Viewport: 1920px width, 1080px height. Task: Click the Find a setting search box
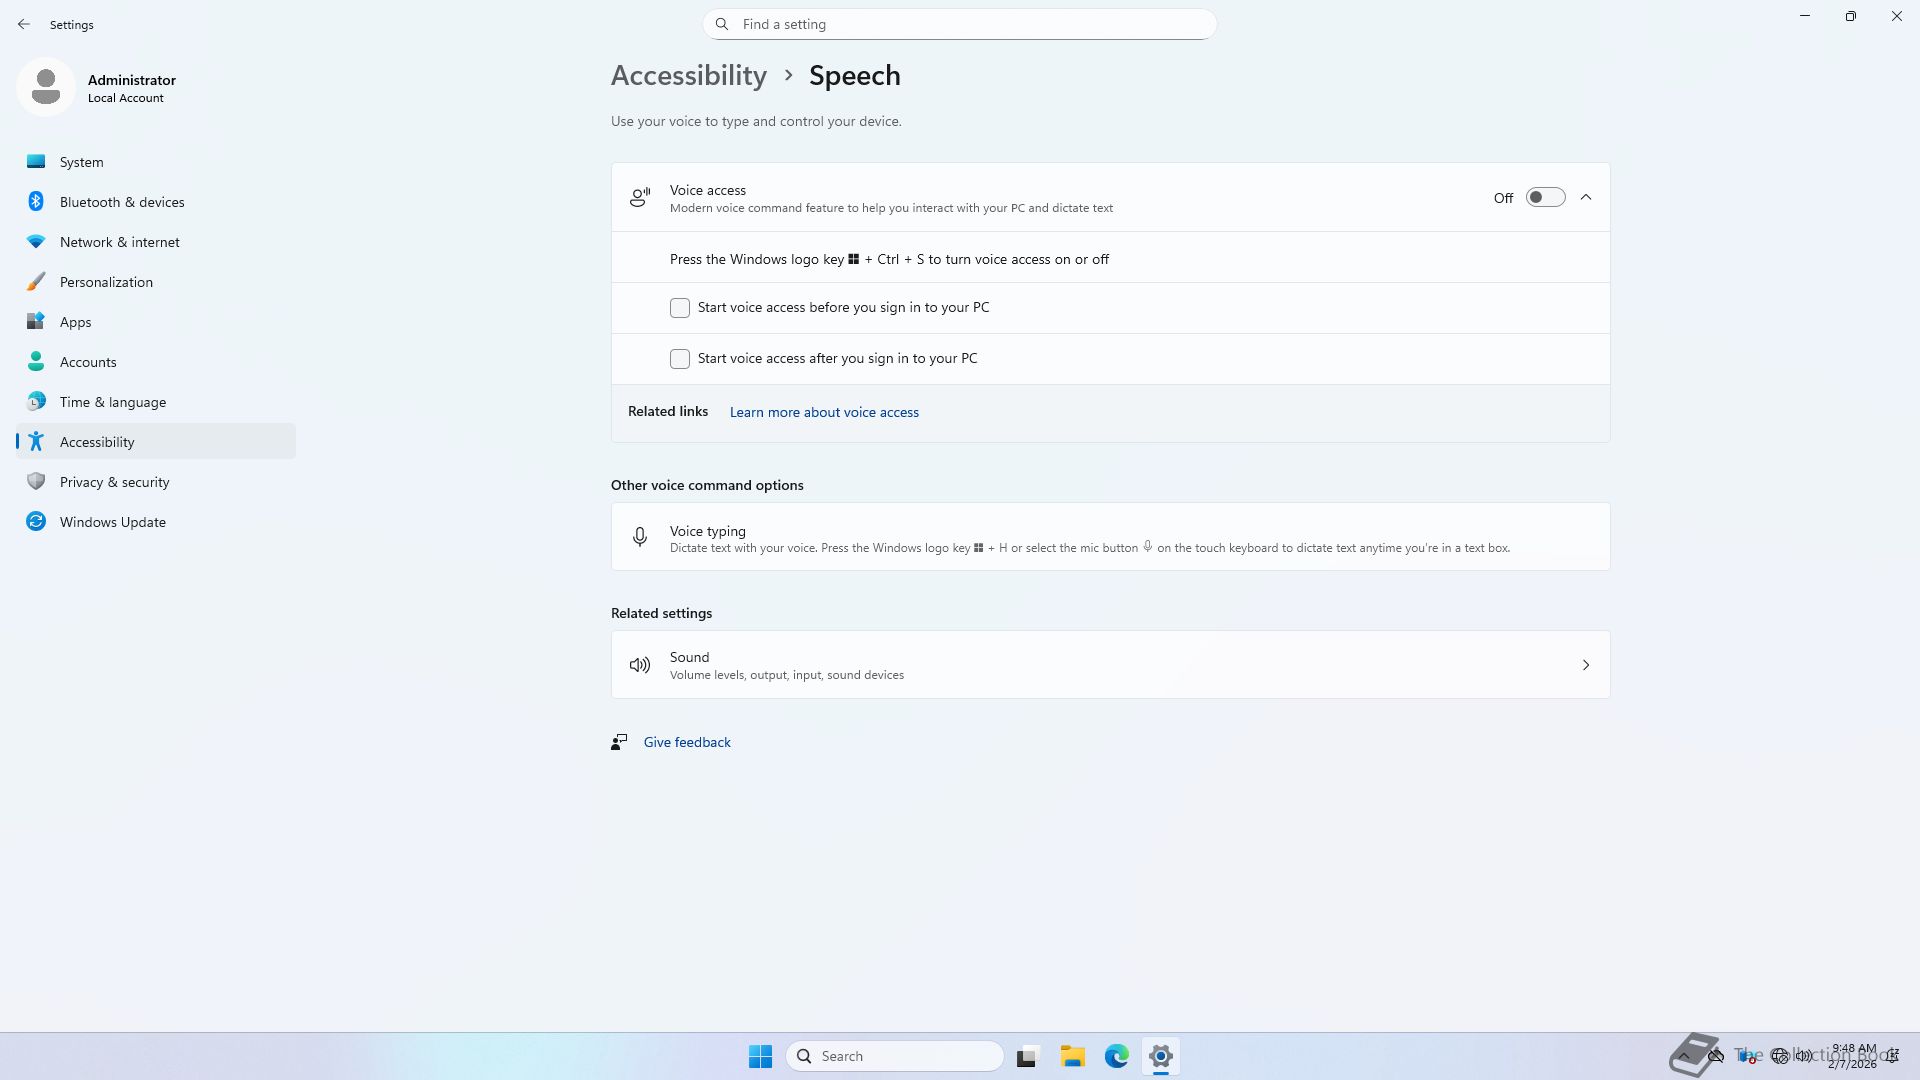coord(960,24)
